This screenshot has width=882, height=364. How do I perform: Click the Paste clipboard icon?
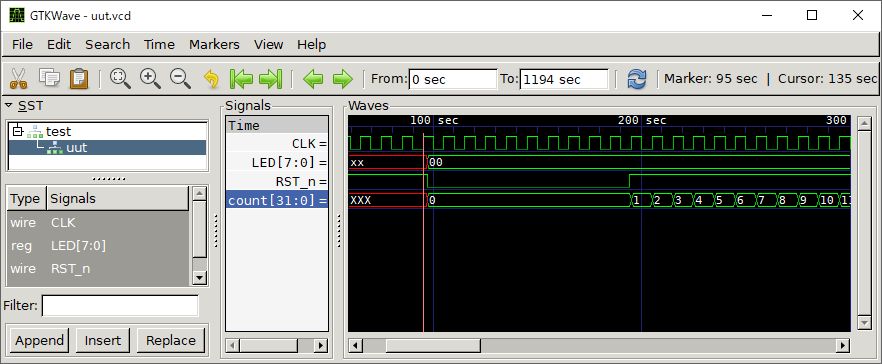pos(79,79)
